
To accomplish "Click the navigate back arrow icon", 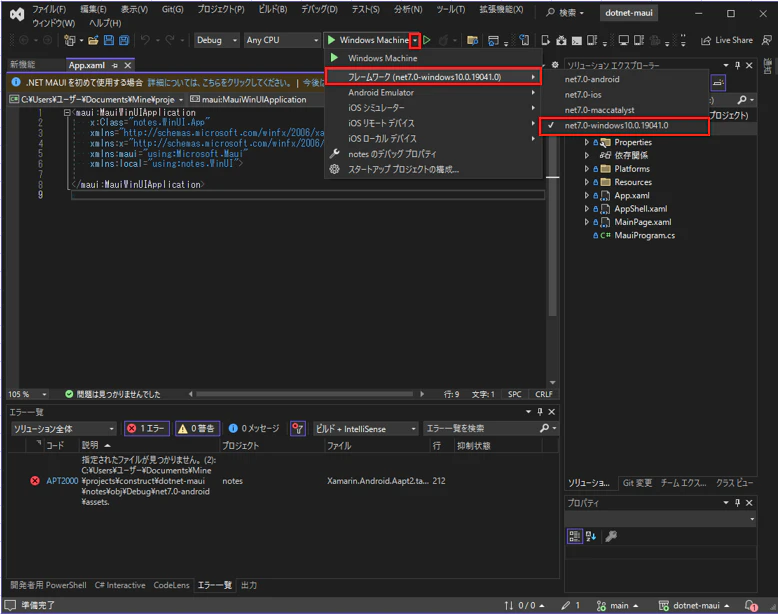I will [x=23, y=40].
